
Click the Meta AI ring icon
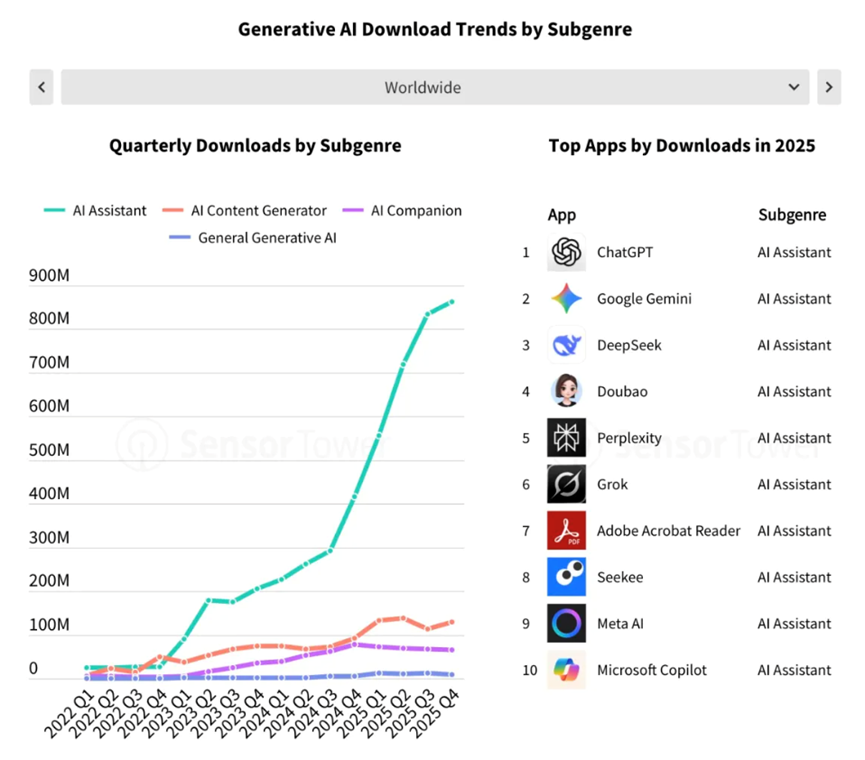[566, 623]
